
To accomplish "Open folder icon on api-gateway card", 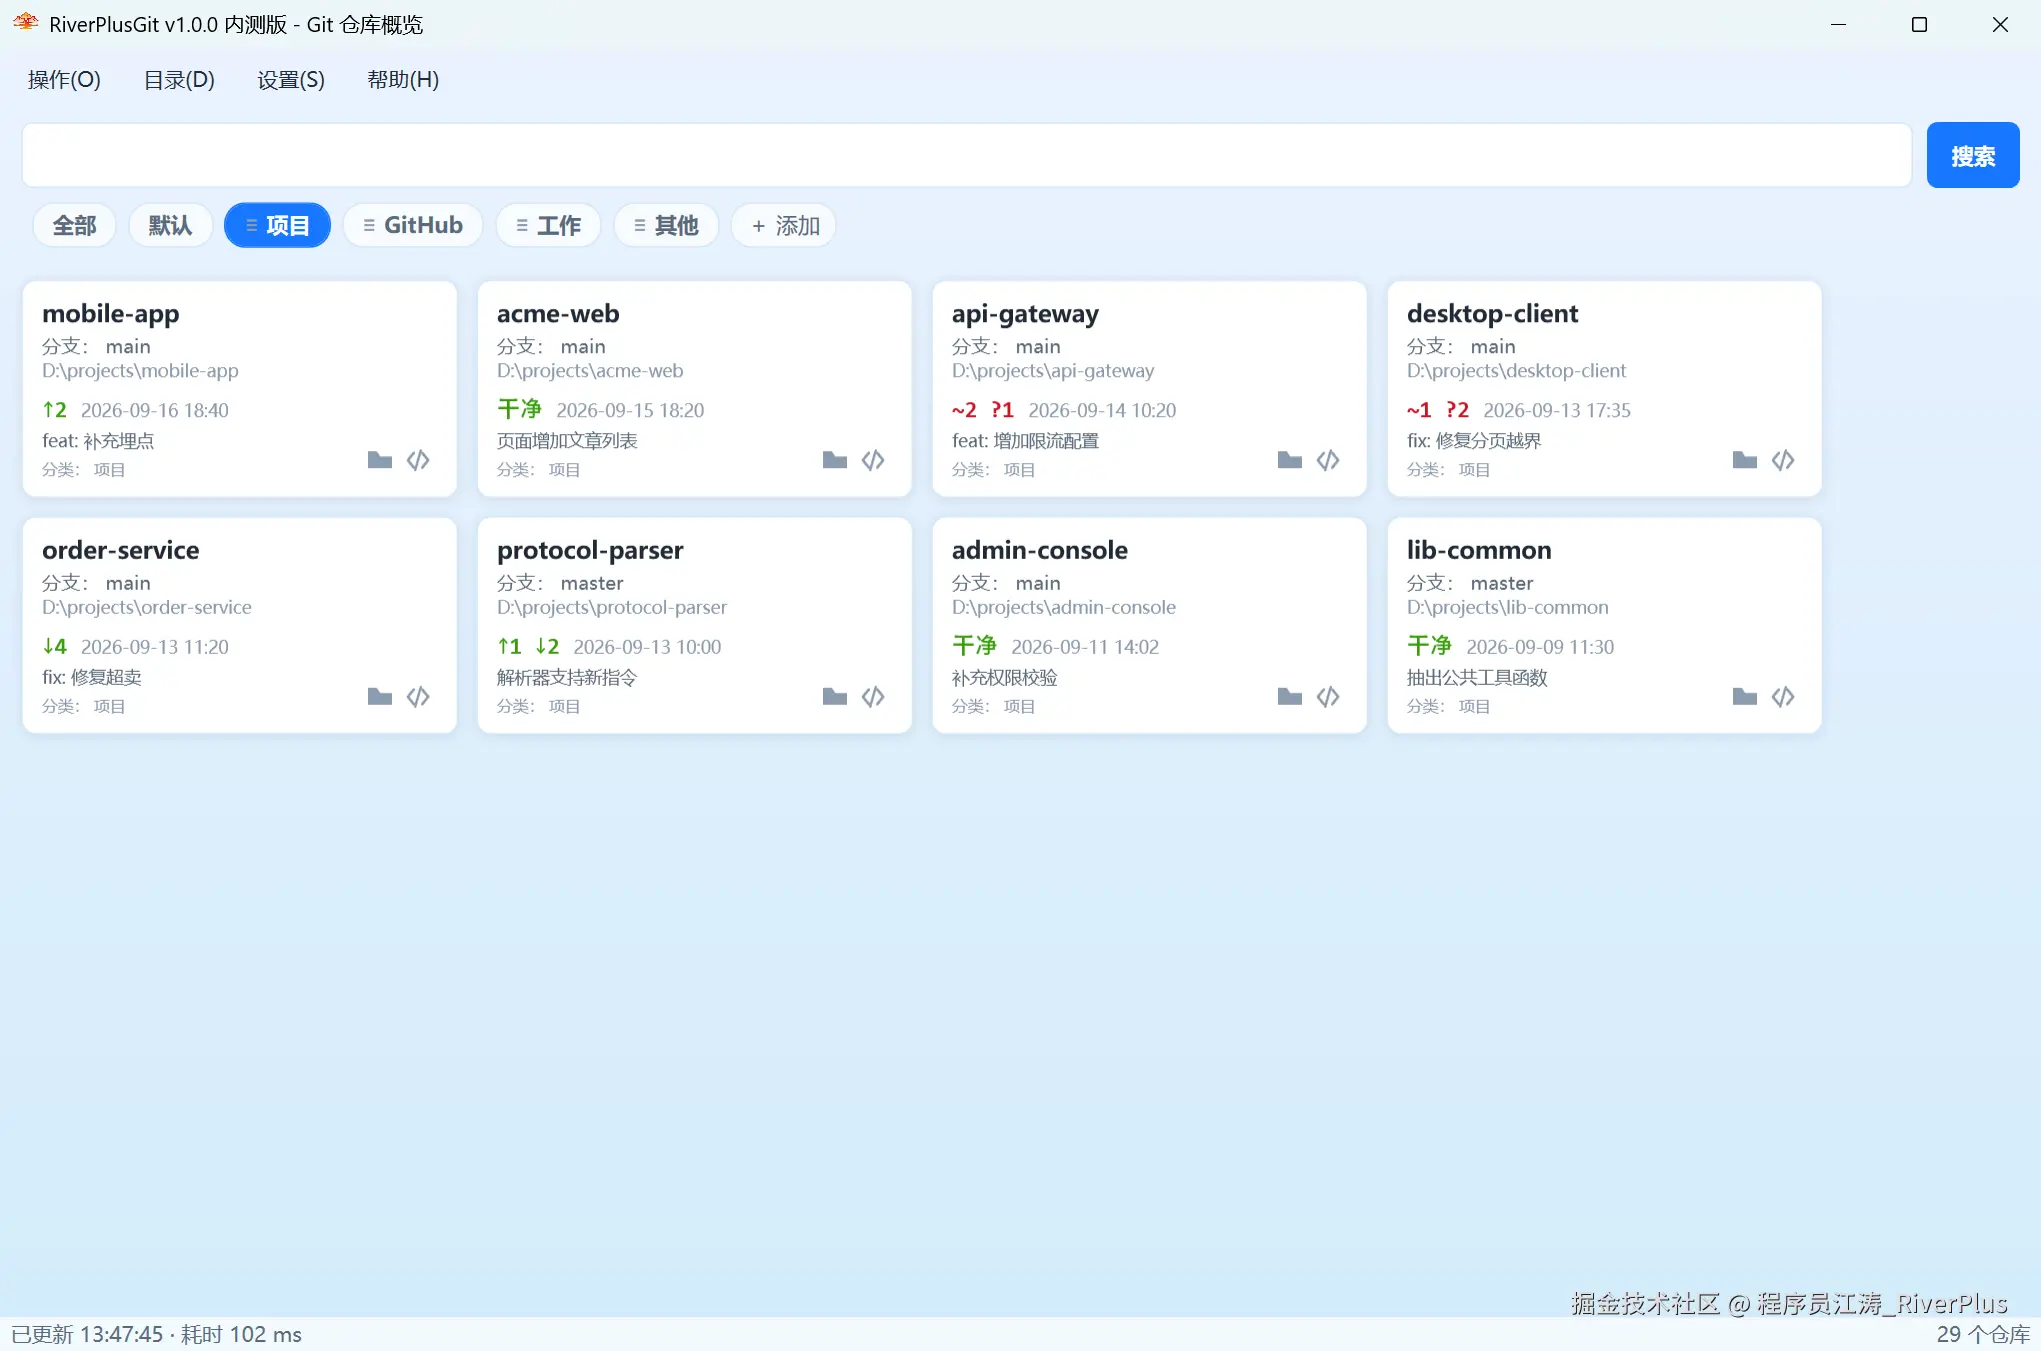I will [x=1290, y=460].
